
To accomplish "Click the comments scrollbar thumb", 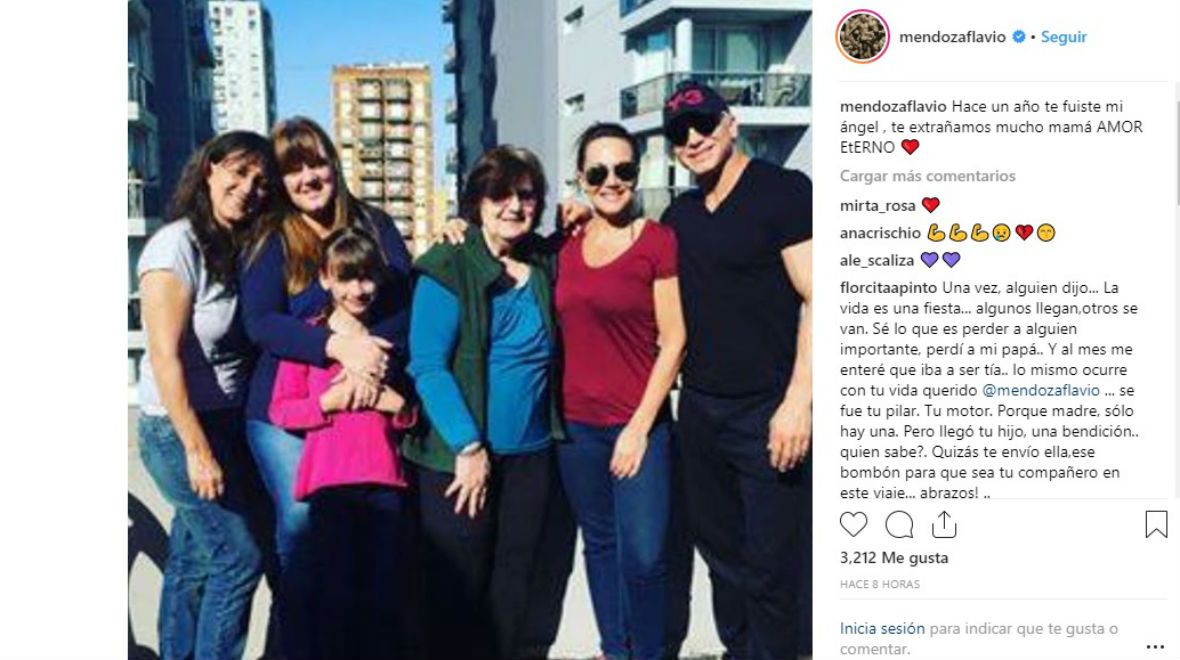I will tap(1177, 102).
